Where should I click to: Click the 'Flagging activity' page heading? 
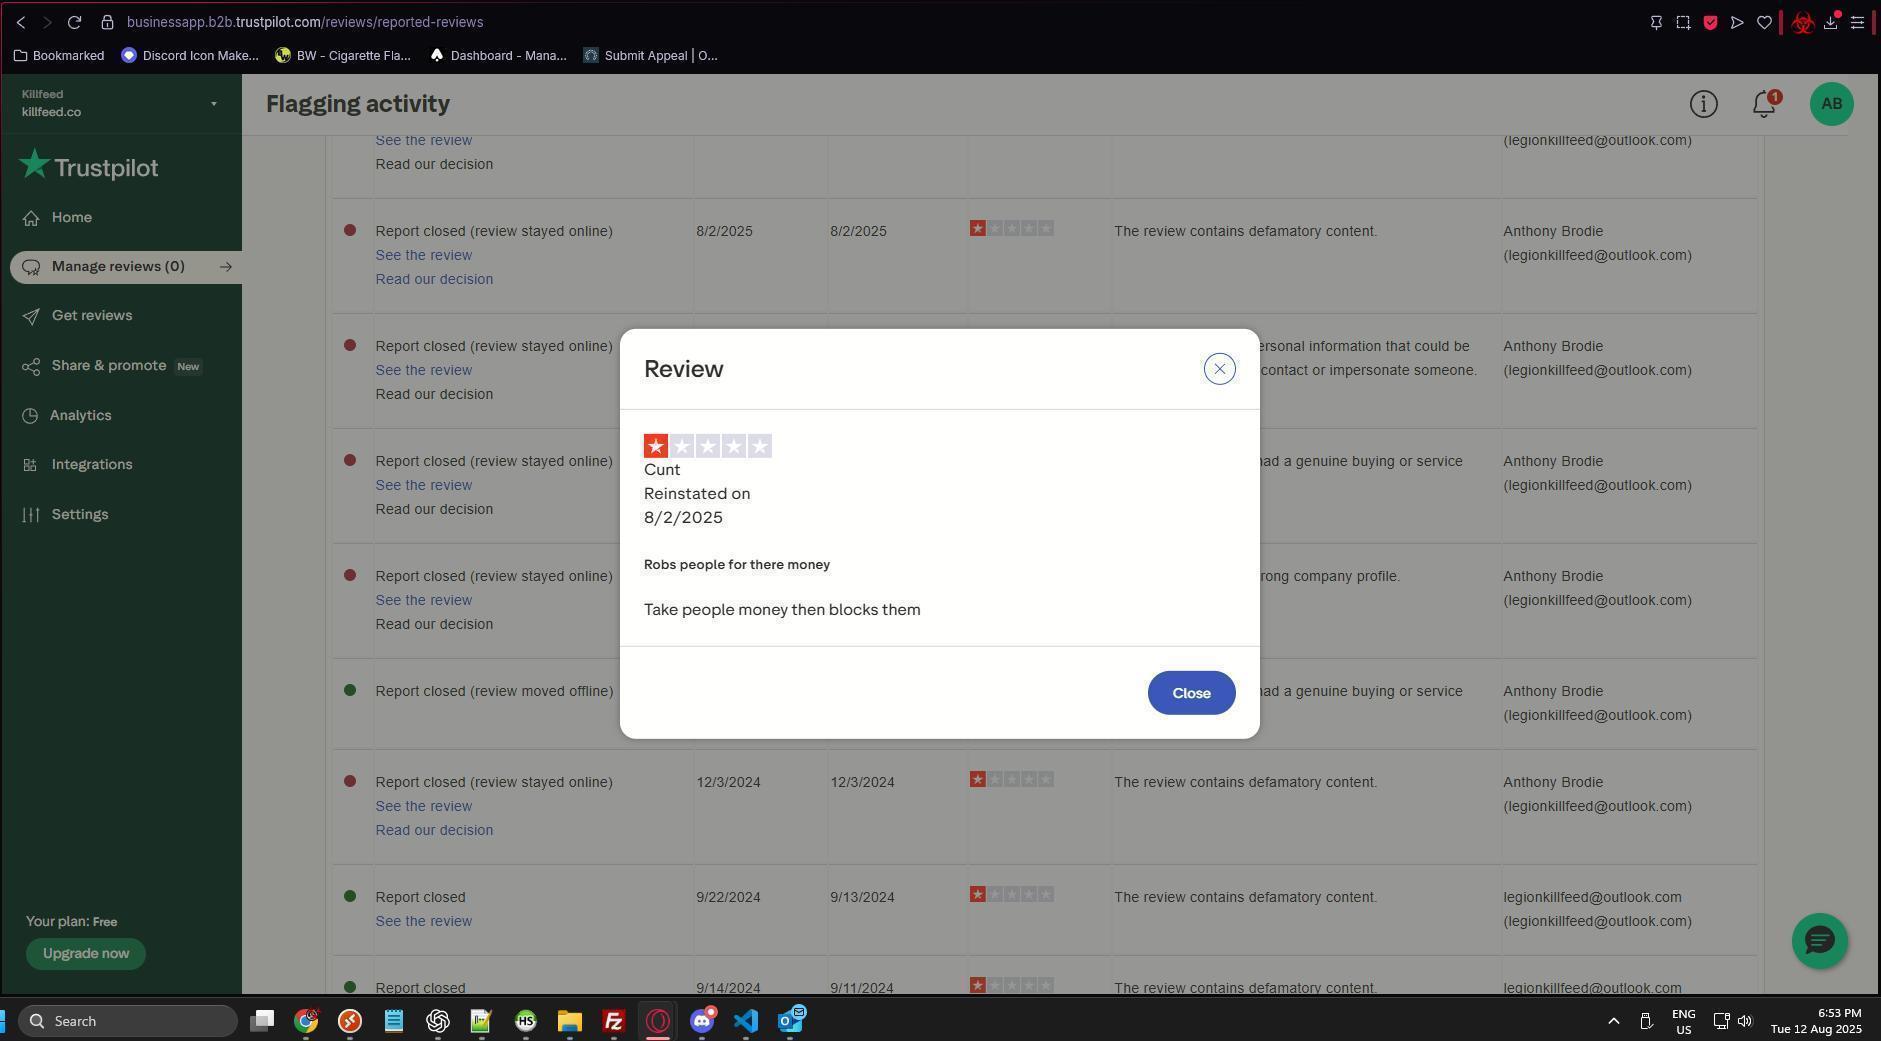(x=358, y=104)
